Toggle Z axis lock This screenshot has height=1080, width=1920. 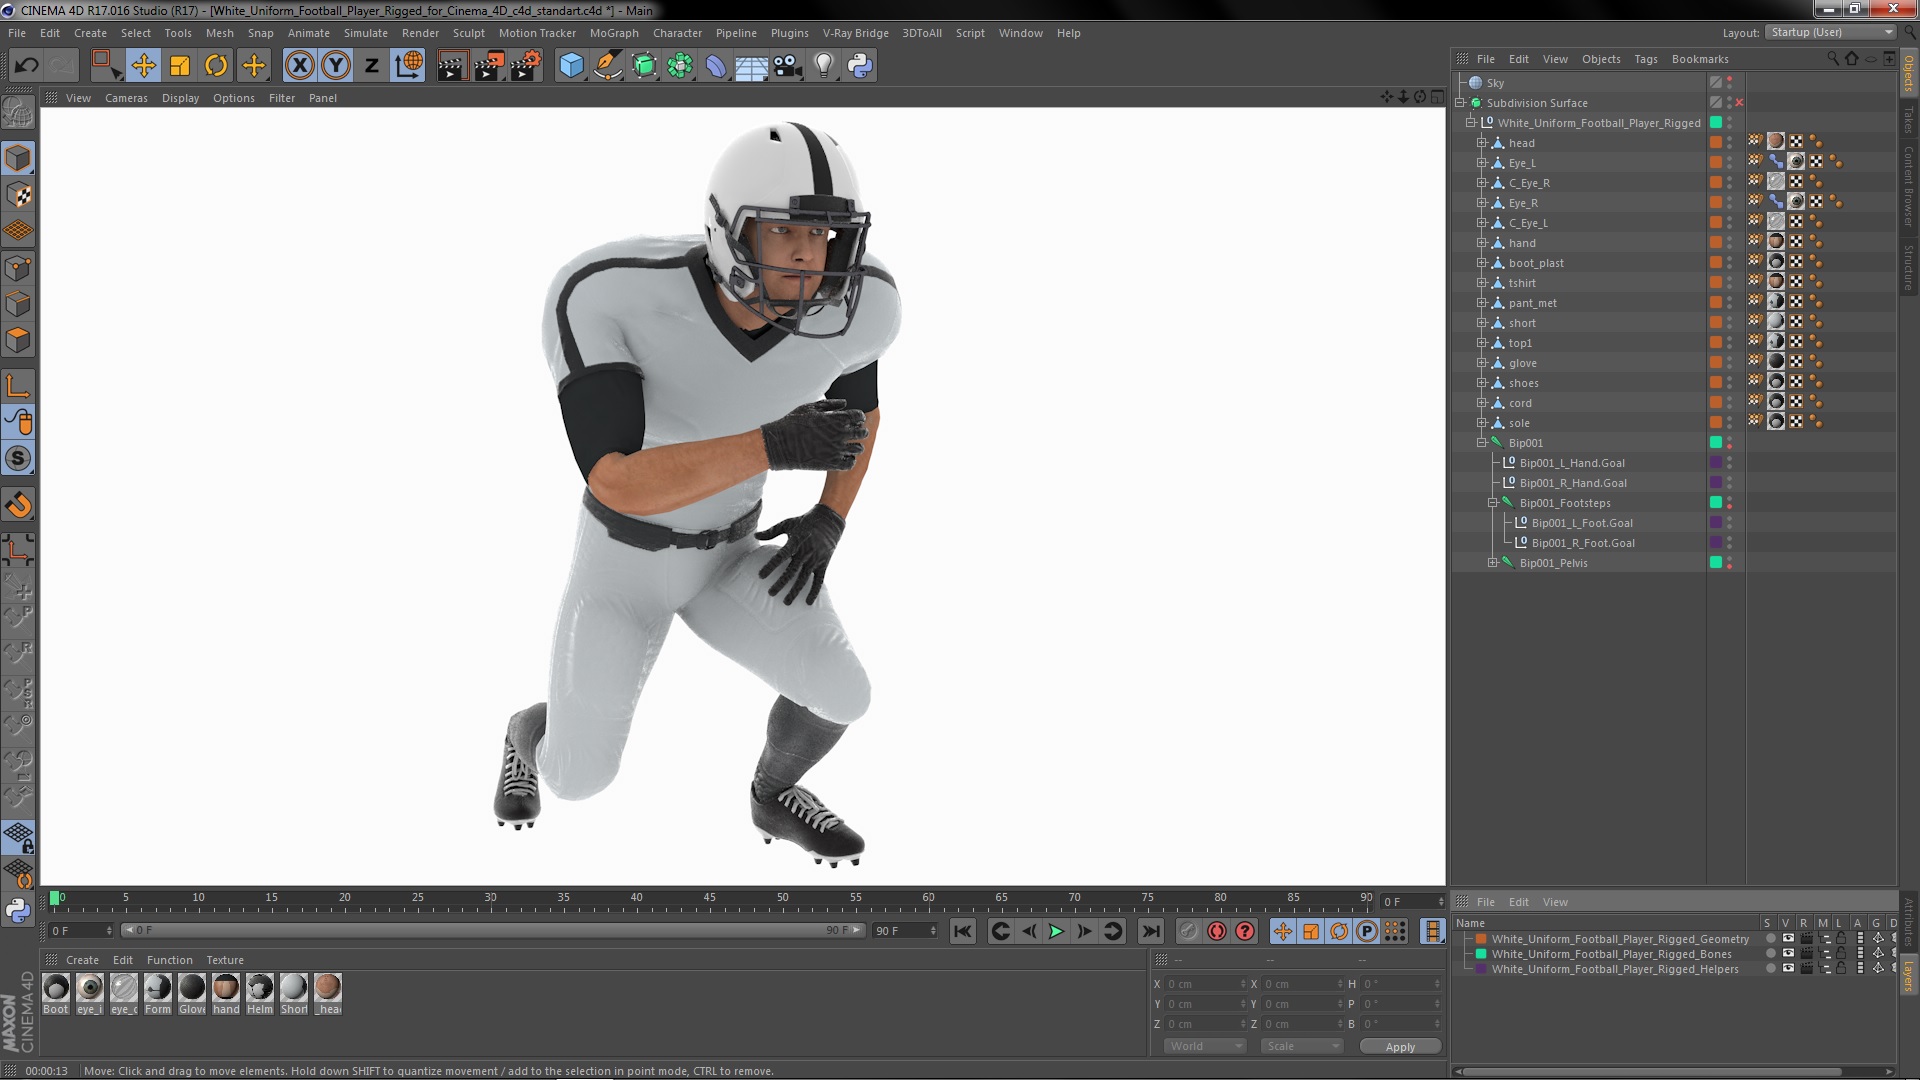(372, 66)
